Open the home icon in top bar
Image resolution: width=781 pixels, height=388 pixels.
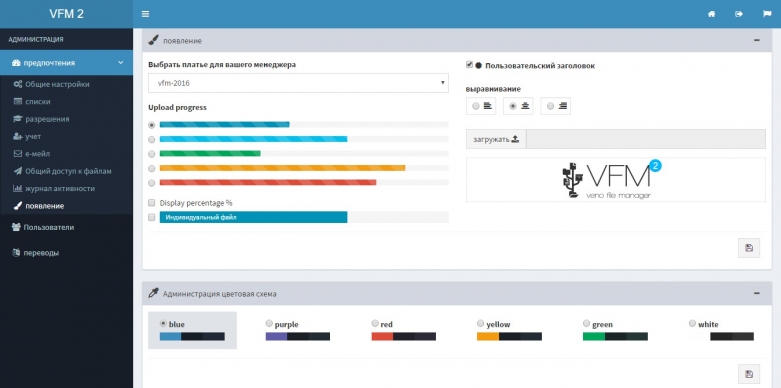pos(712,14)
